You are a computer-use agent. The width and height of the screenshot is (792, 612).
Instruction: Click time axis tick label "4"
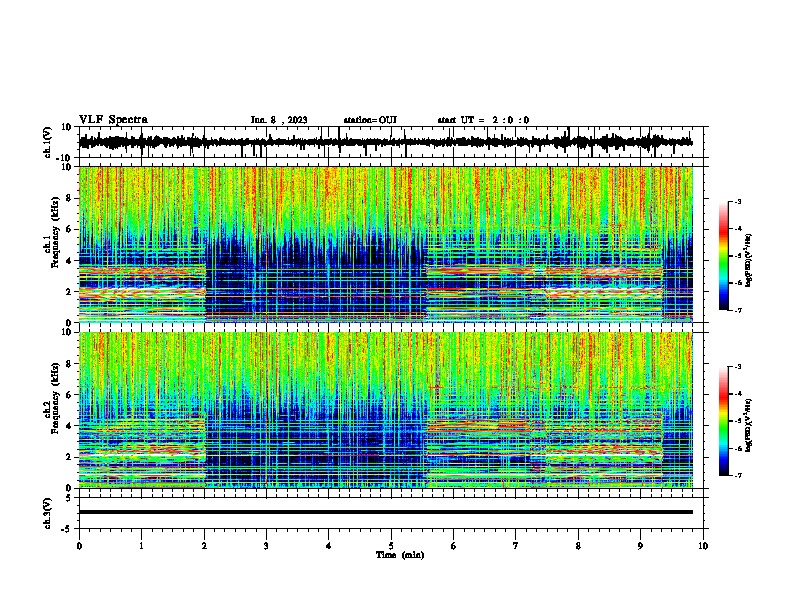[x=329, y=546]
